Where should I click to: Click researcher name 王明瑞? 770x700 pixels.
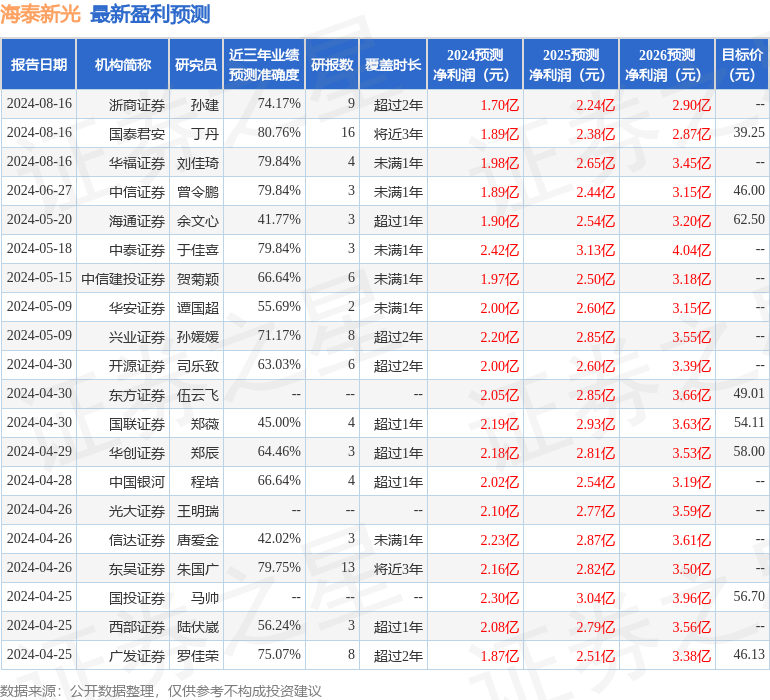pos(198,510)
